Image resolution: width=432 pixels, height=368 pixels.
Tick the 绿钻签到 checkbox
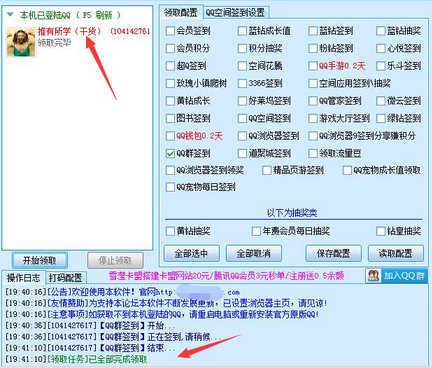click(x=380, y=118)
